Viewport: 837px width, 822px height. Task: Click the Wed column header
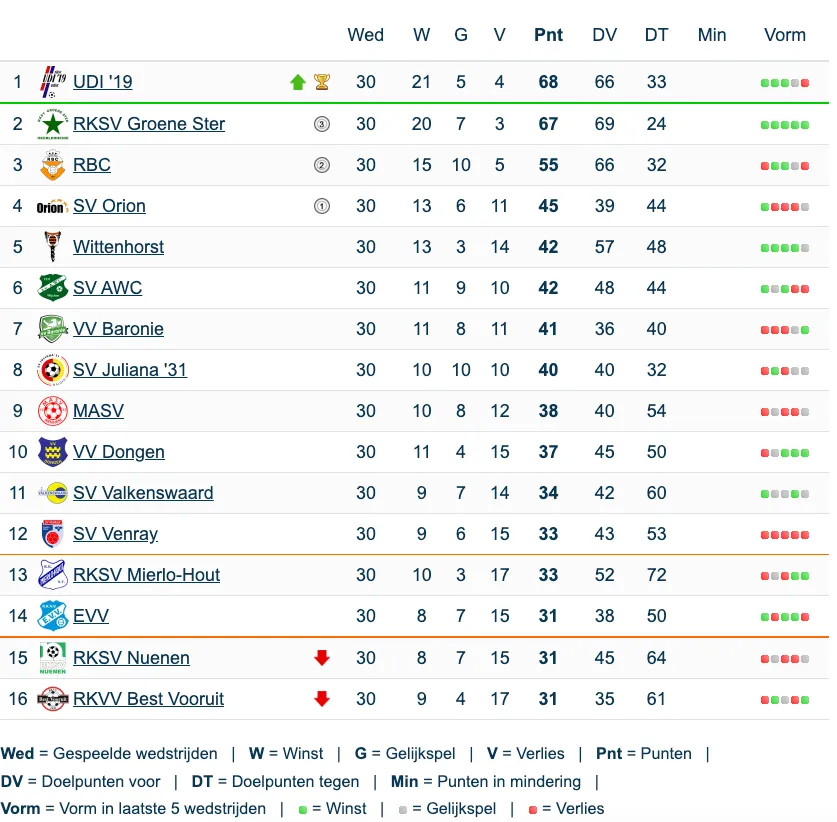tap(366, 35)
